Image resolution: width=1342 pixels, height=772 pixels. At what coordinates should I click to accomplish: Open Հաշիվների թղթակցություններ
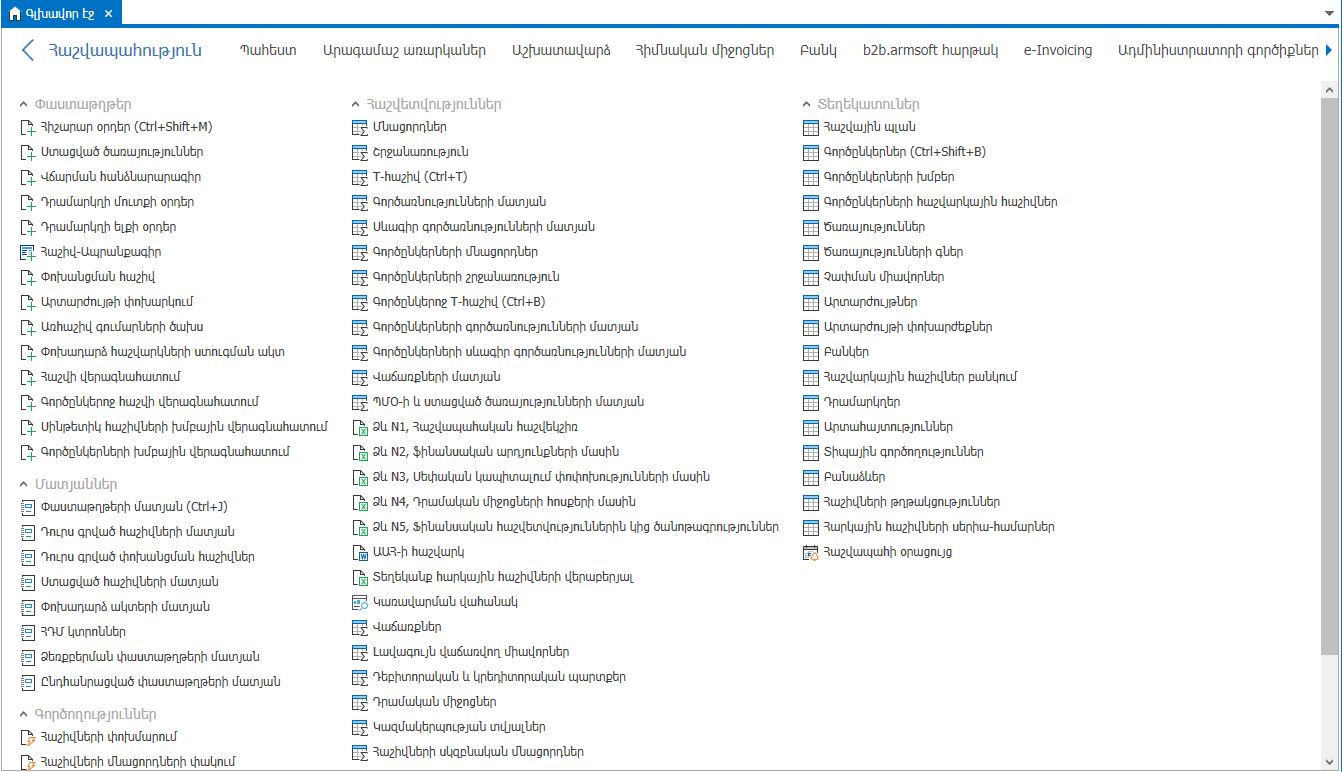tap(911, 503)
